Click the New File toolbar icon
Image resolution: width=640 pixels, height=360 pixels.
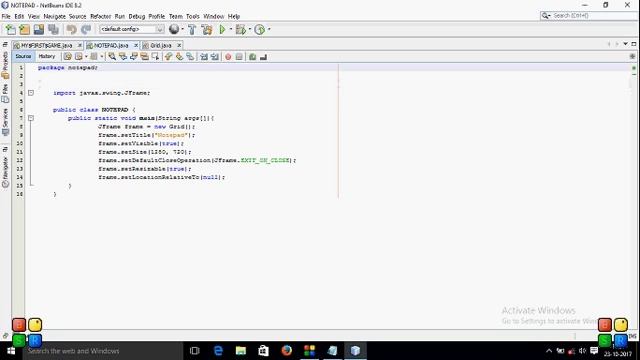(x=10, y=29)
